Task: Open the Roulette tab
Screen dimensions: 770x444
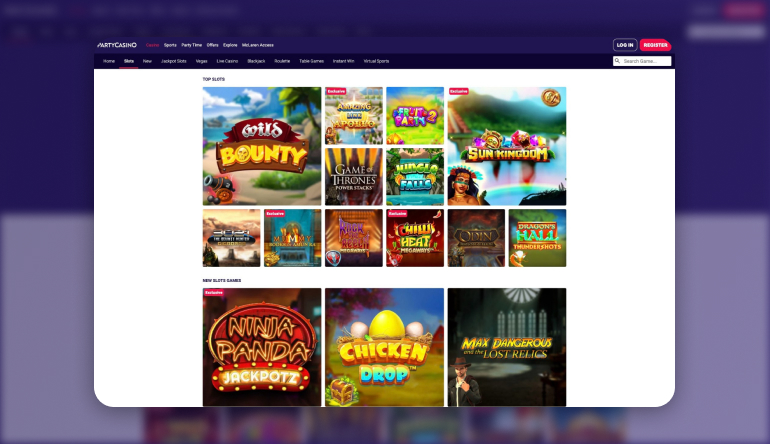Action: [282, 61]
